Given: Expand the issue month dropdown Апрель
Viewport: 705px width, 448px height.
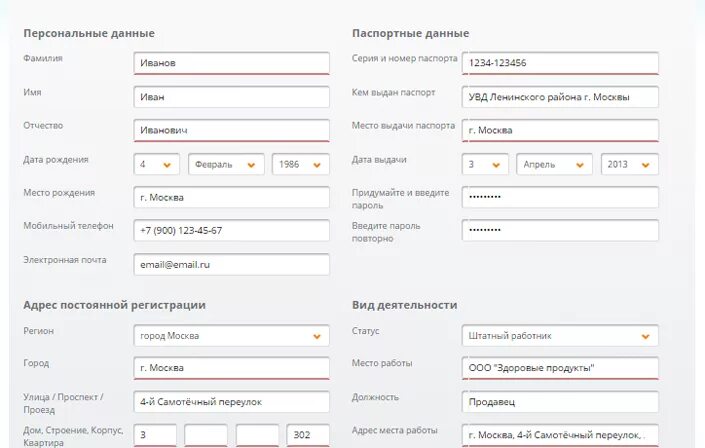Looking at the screenshot, I should 554,164.
